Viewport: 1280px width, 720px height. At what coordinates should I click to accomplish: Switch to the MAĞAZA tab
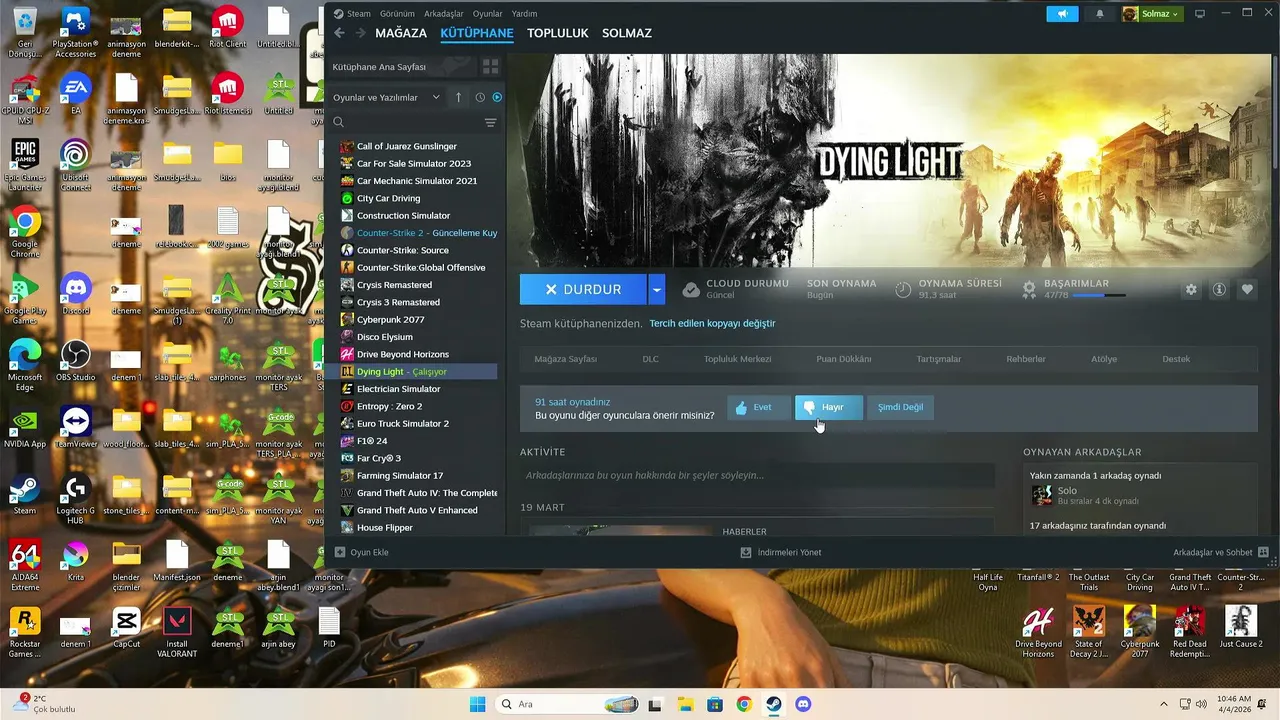tap(401, 33)
